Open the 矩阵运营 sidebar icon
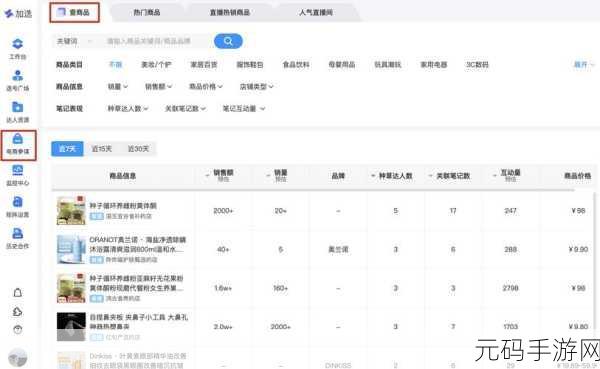The height and width of the screenshot is (369, 600). point(18,202)
